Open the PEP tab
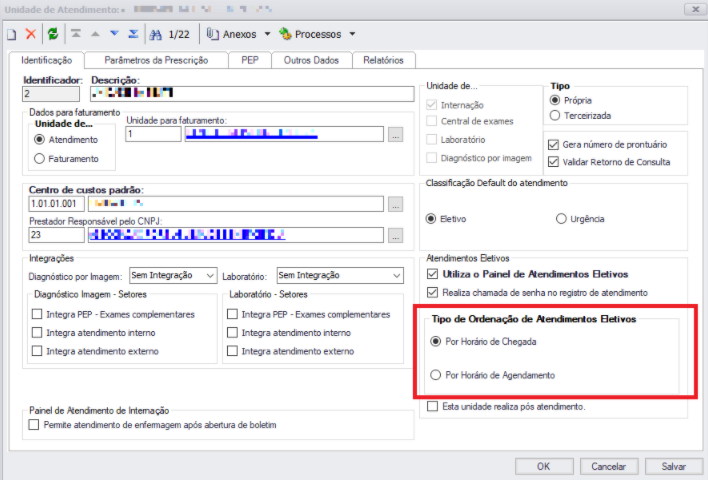This screenshot has height=480, width=708. (x=250, y=60)
